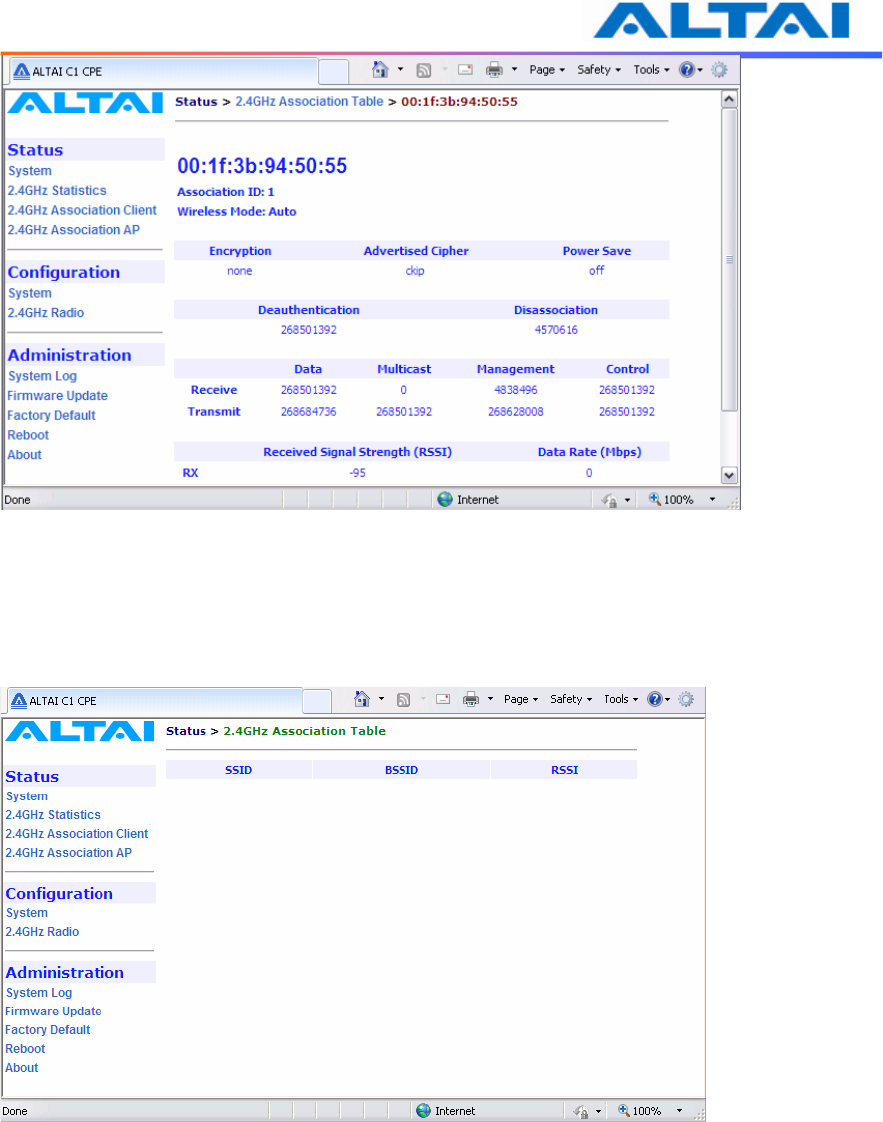Open System Log in upper page sidebar

click(42, 376)
